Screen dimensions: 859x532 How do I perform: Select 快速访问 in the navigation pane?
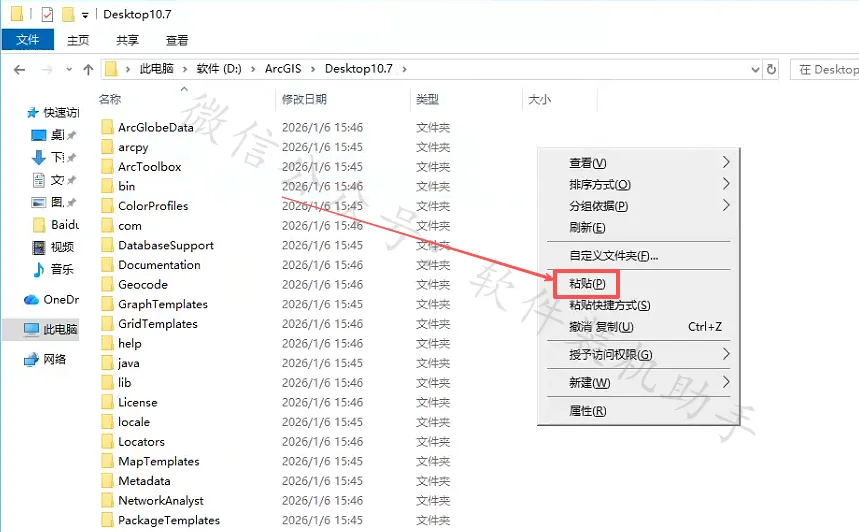53,113
